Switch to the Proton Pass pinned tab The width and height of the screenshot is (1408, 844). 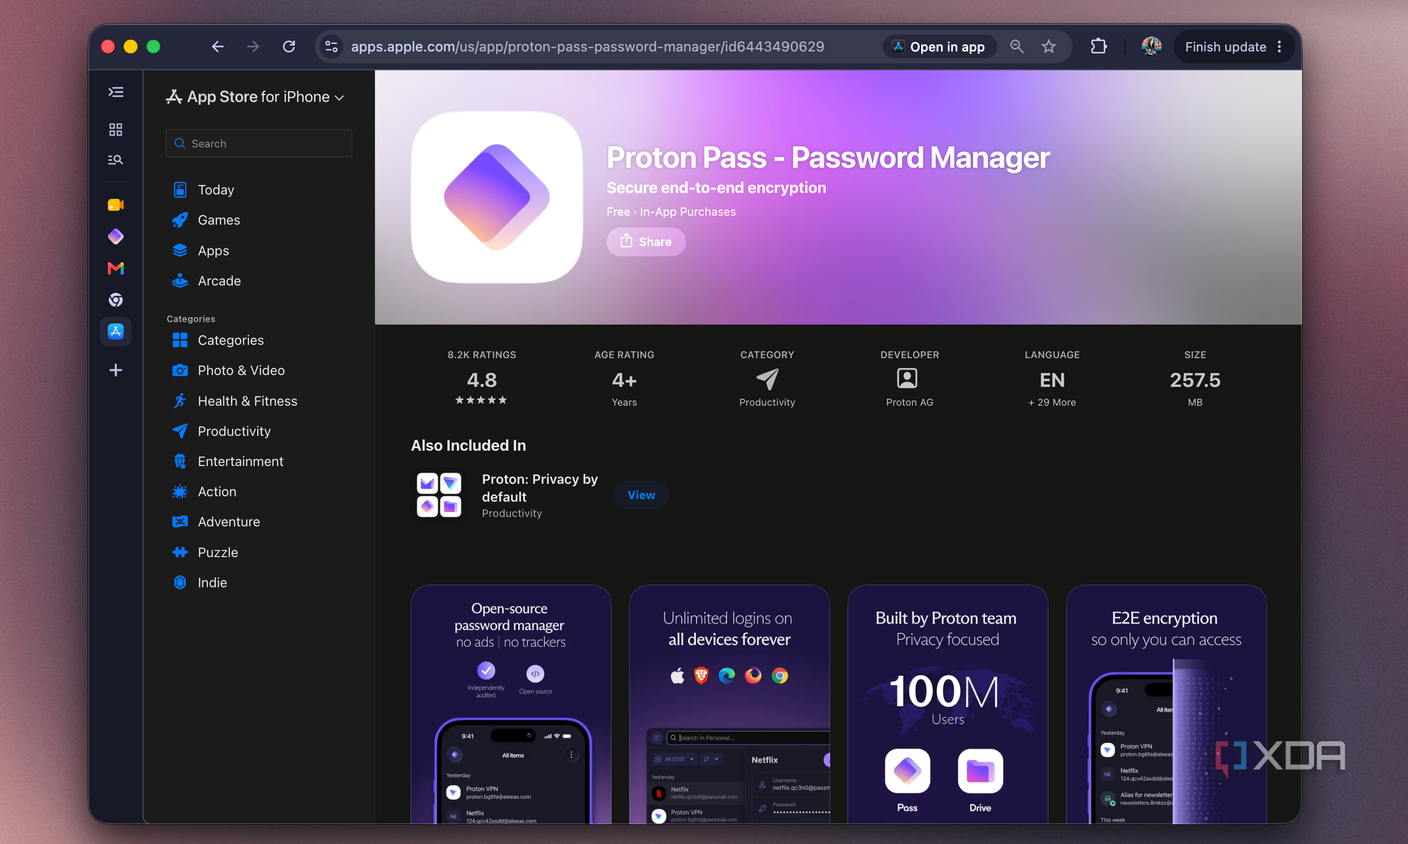pos(116,237)
